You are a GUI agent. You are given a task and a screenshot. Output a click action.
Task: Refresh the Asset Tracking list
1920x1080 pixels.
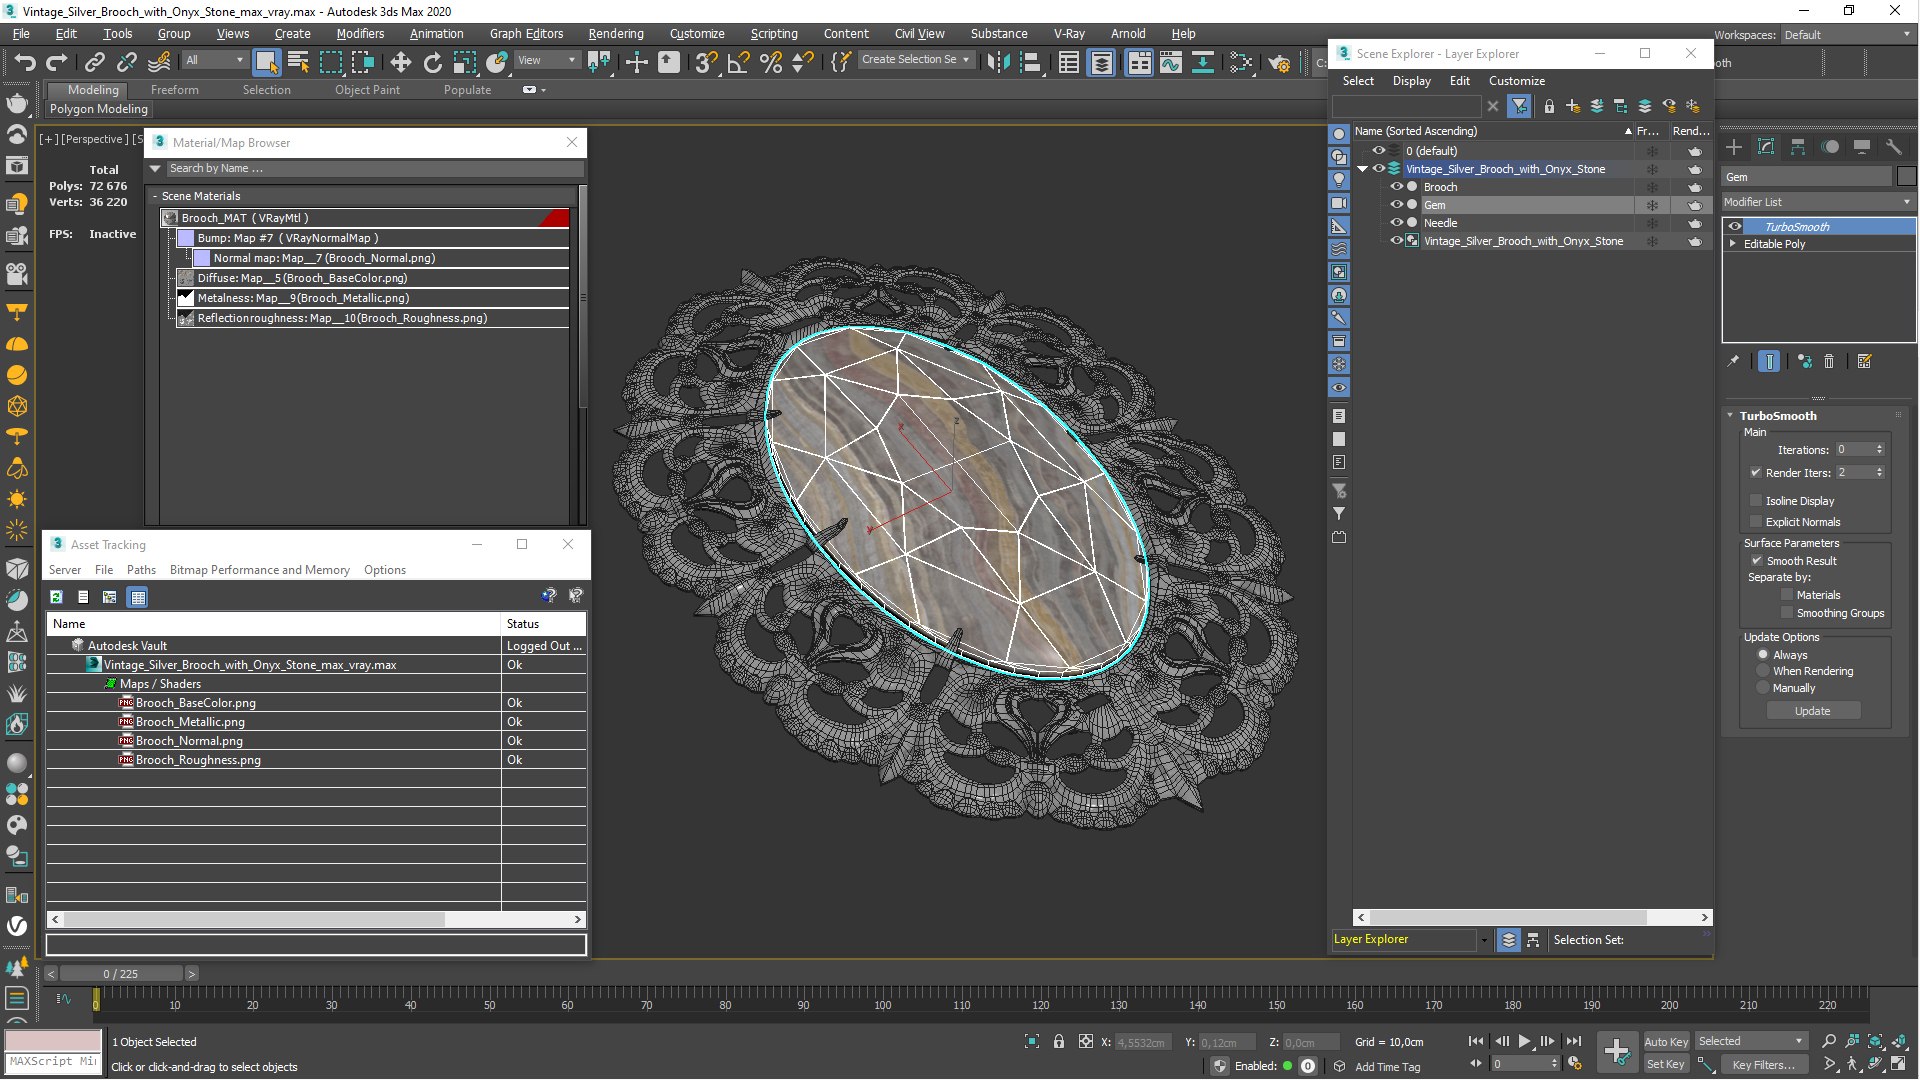point(57,597)
